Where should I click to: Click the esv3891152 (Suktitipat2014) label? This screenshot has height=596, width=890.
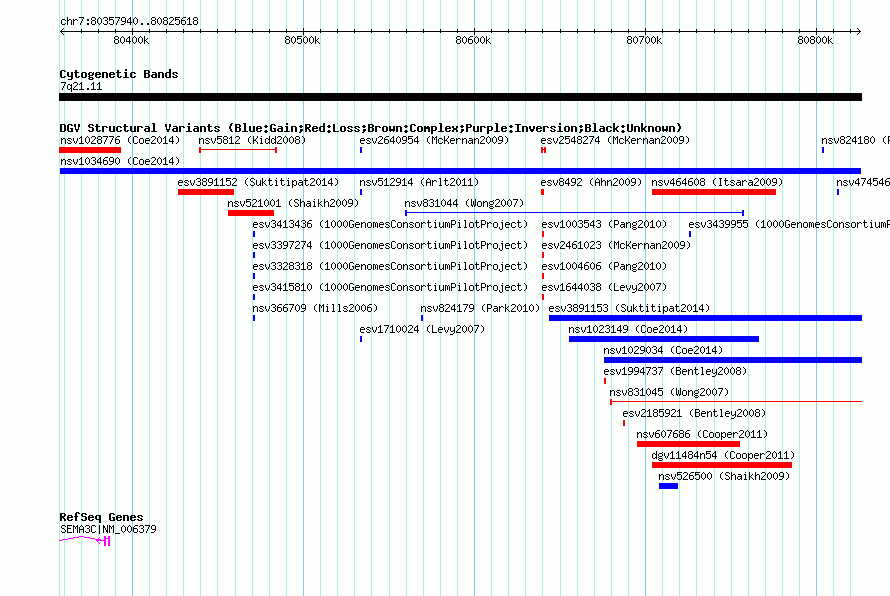[x=258, y=182]
